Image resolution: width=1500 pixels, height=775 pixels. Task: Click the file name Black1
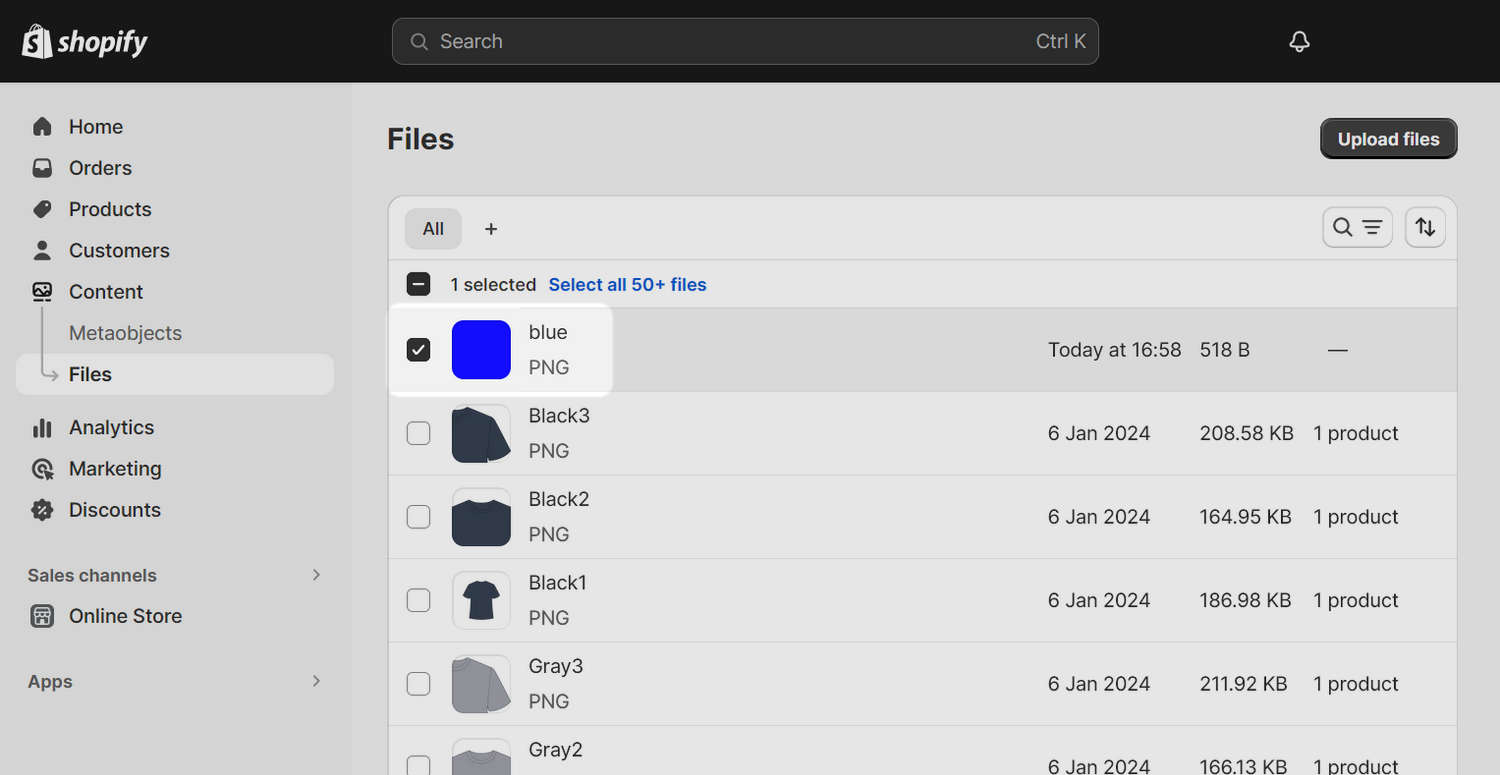[558, 583]
